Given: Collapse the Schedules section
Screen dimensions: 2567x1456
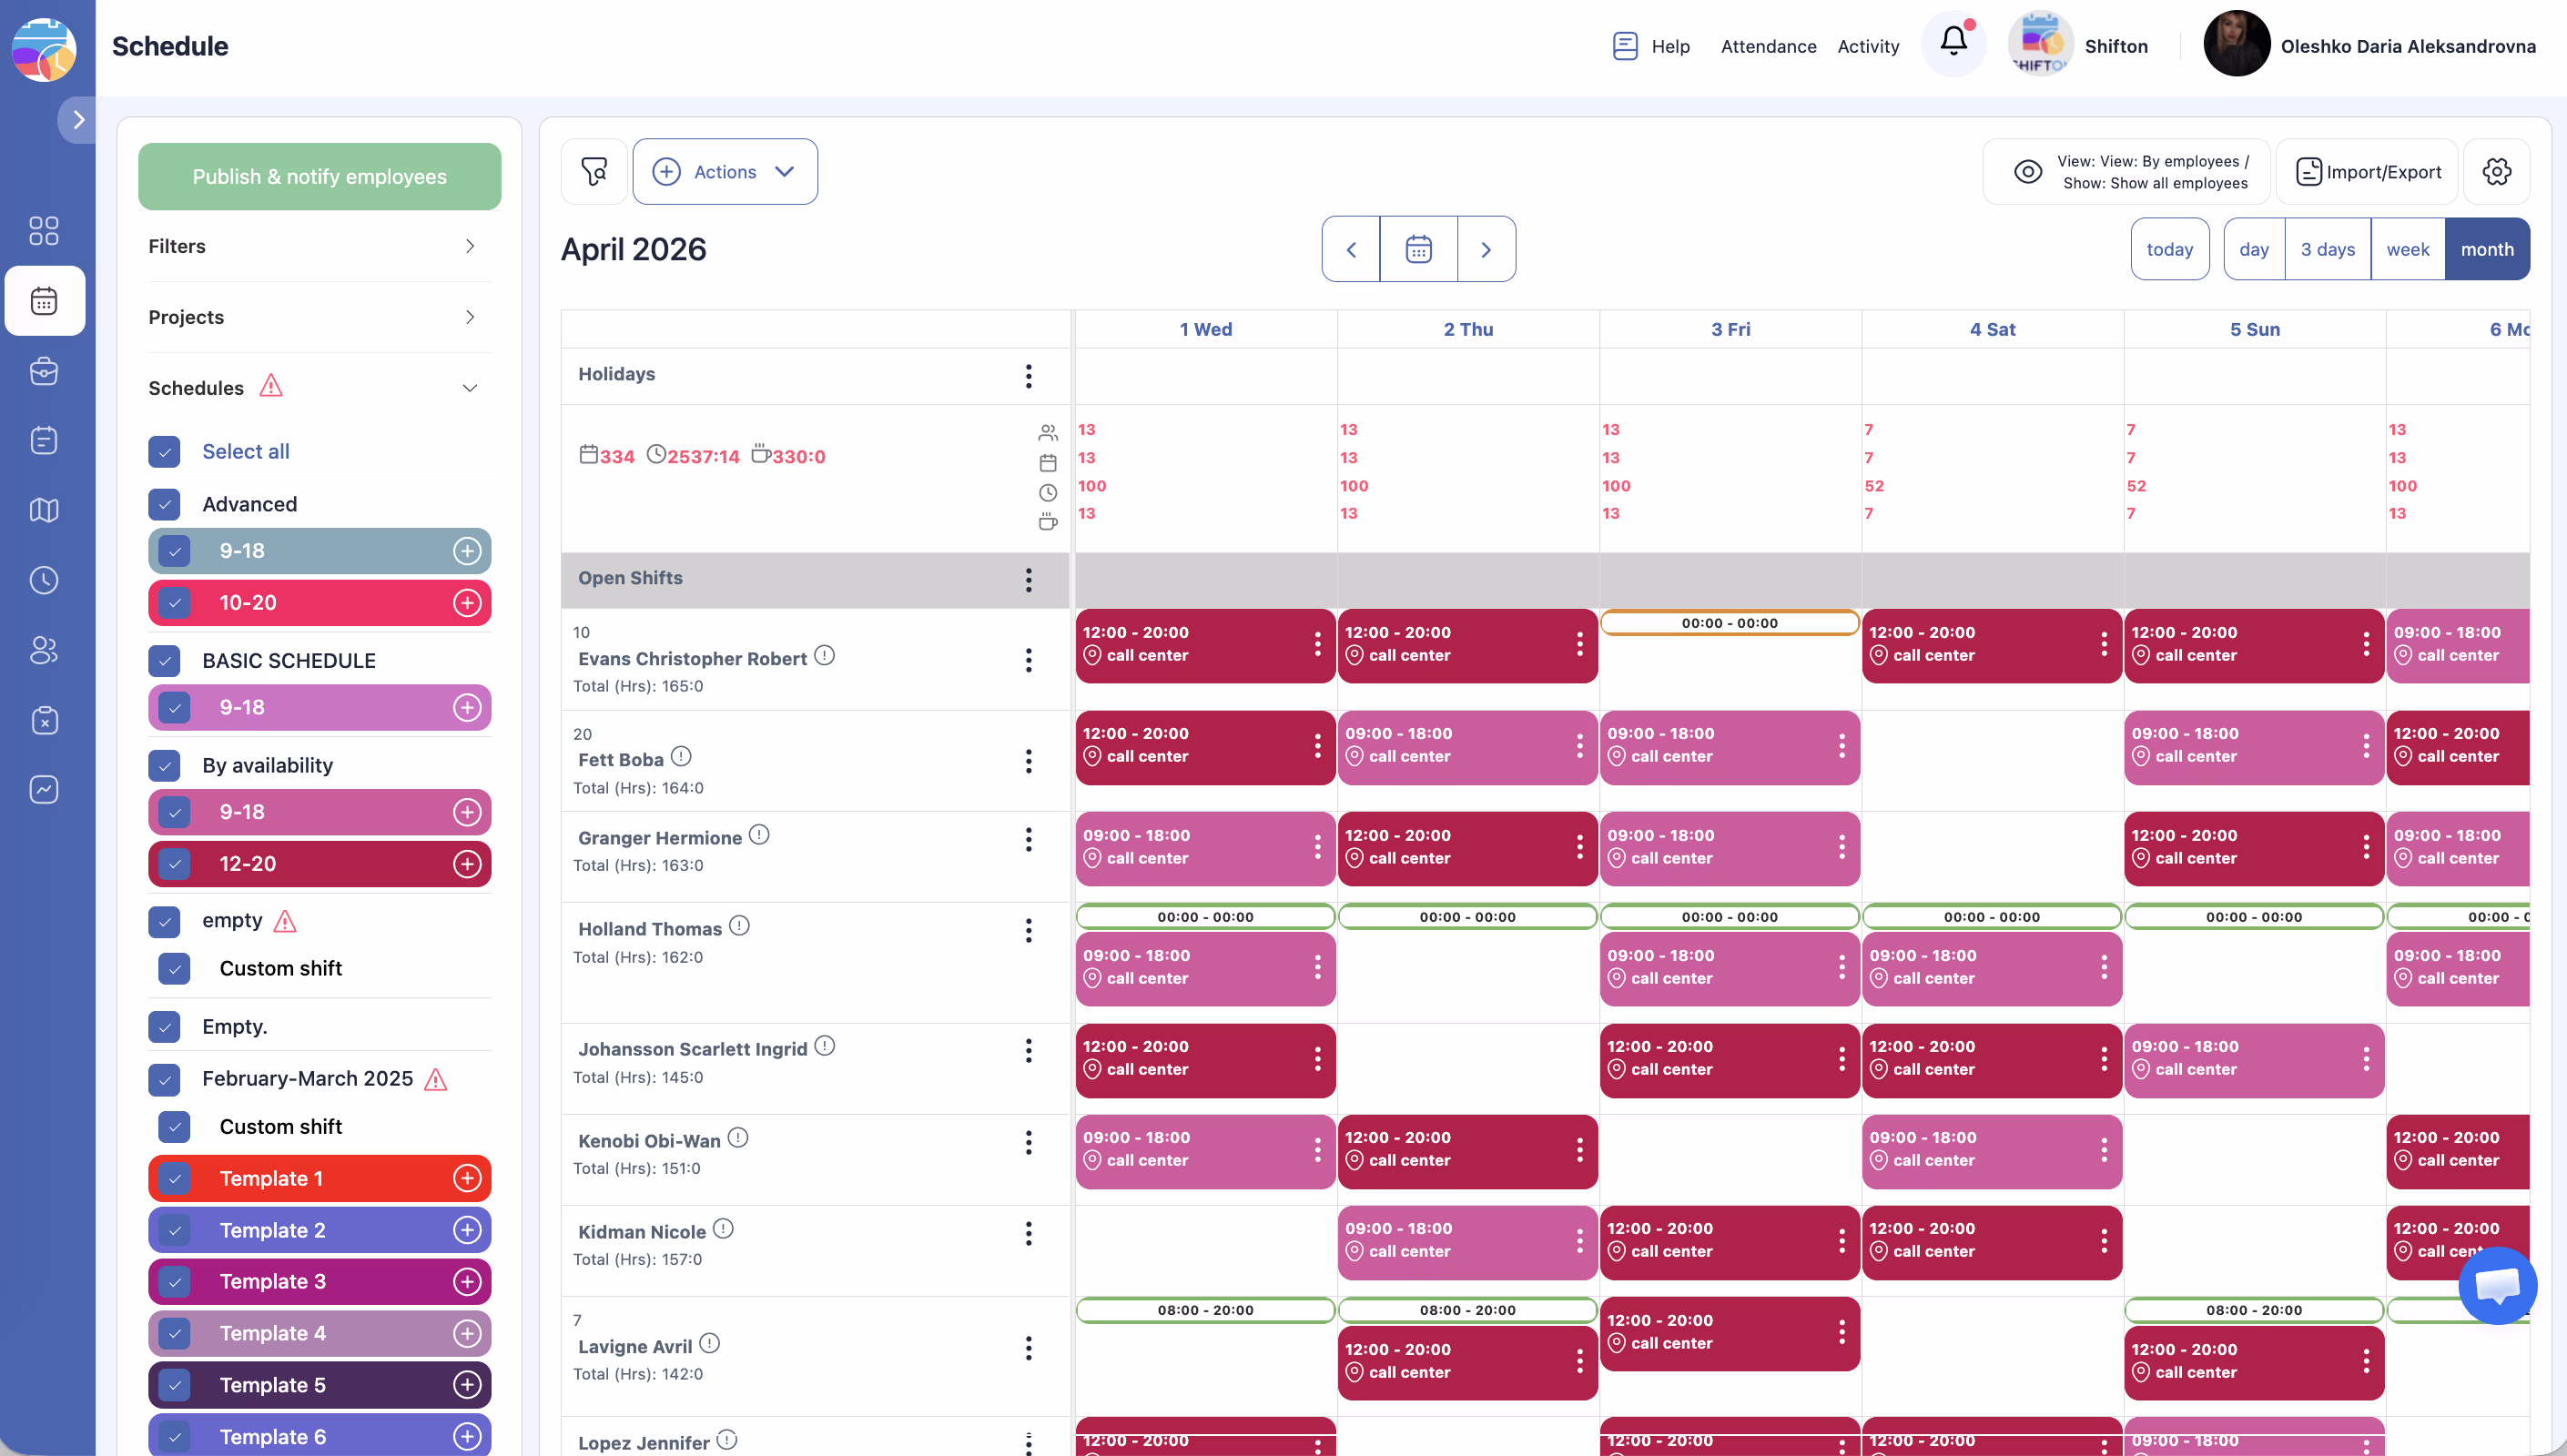Looking at the screenshot, I should 469,388.
